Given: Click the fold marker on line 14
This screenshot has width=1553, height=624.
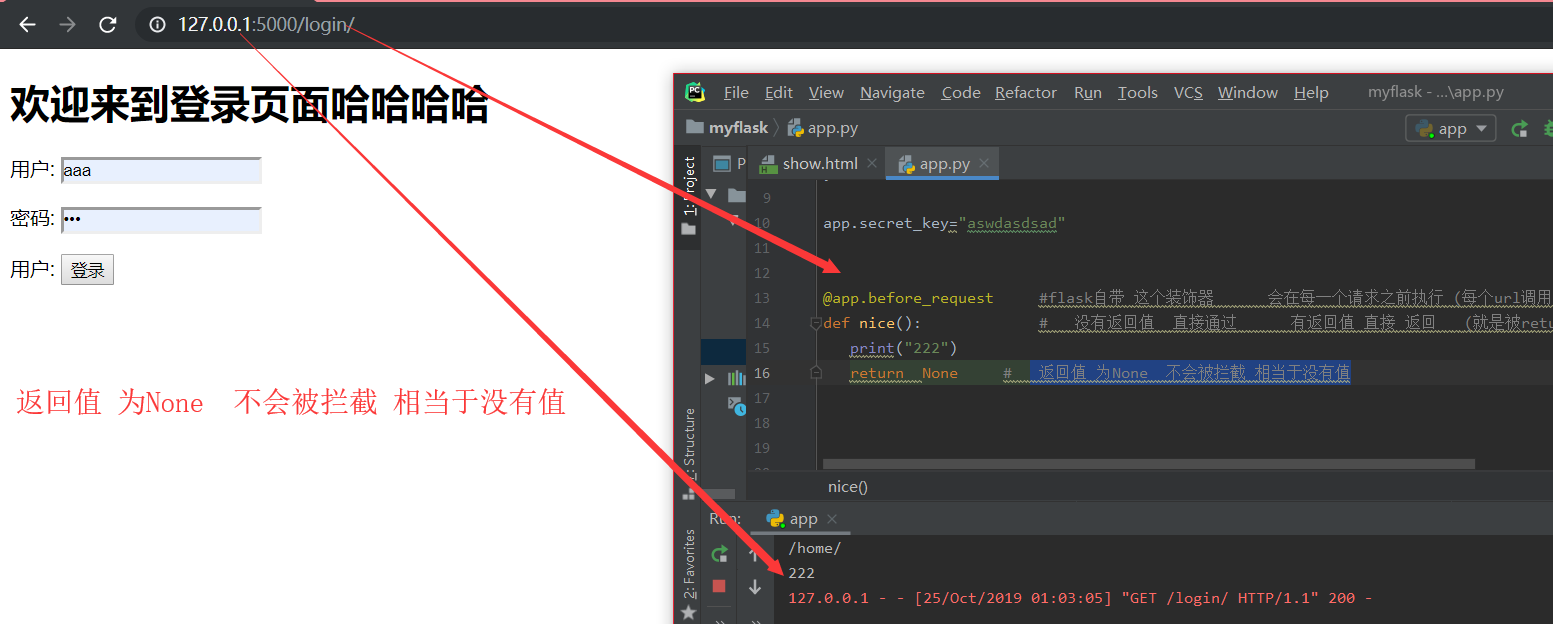Looking at the screenshot, I should point(815,323).
